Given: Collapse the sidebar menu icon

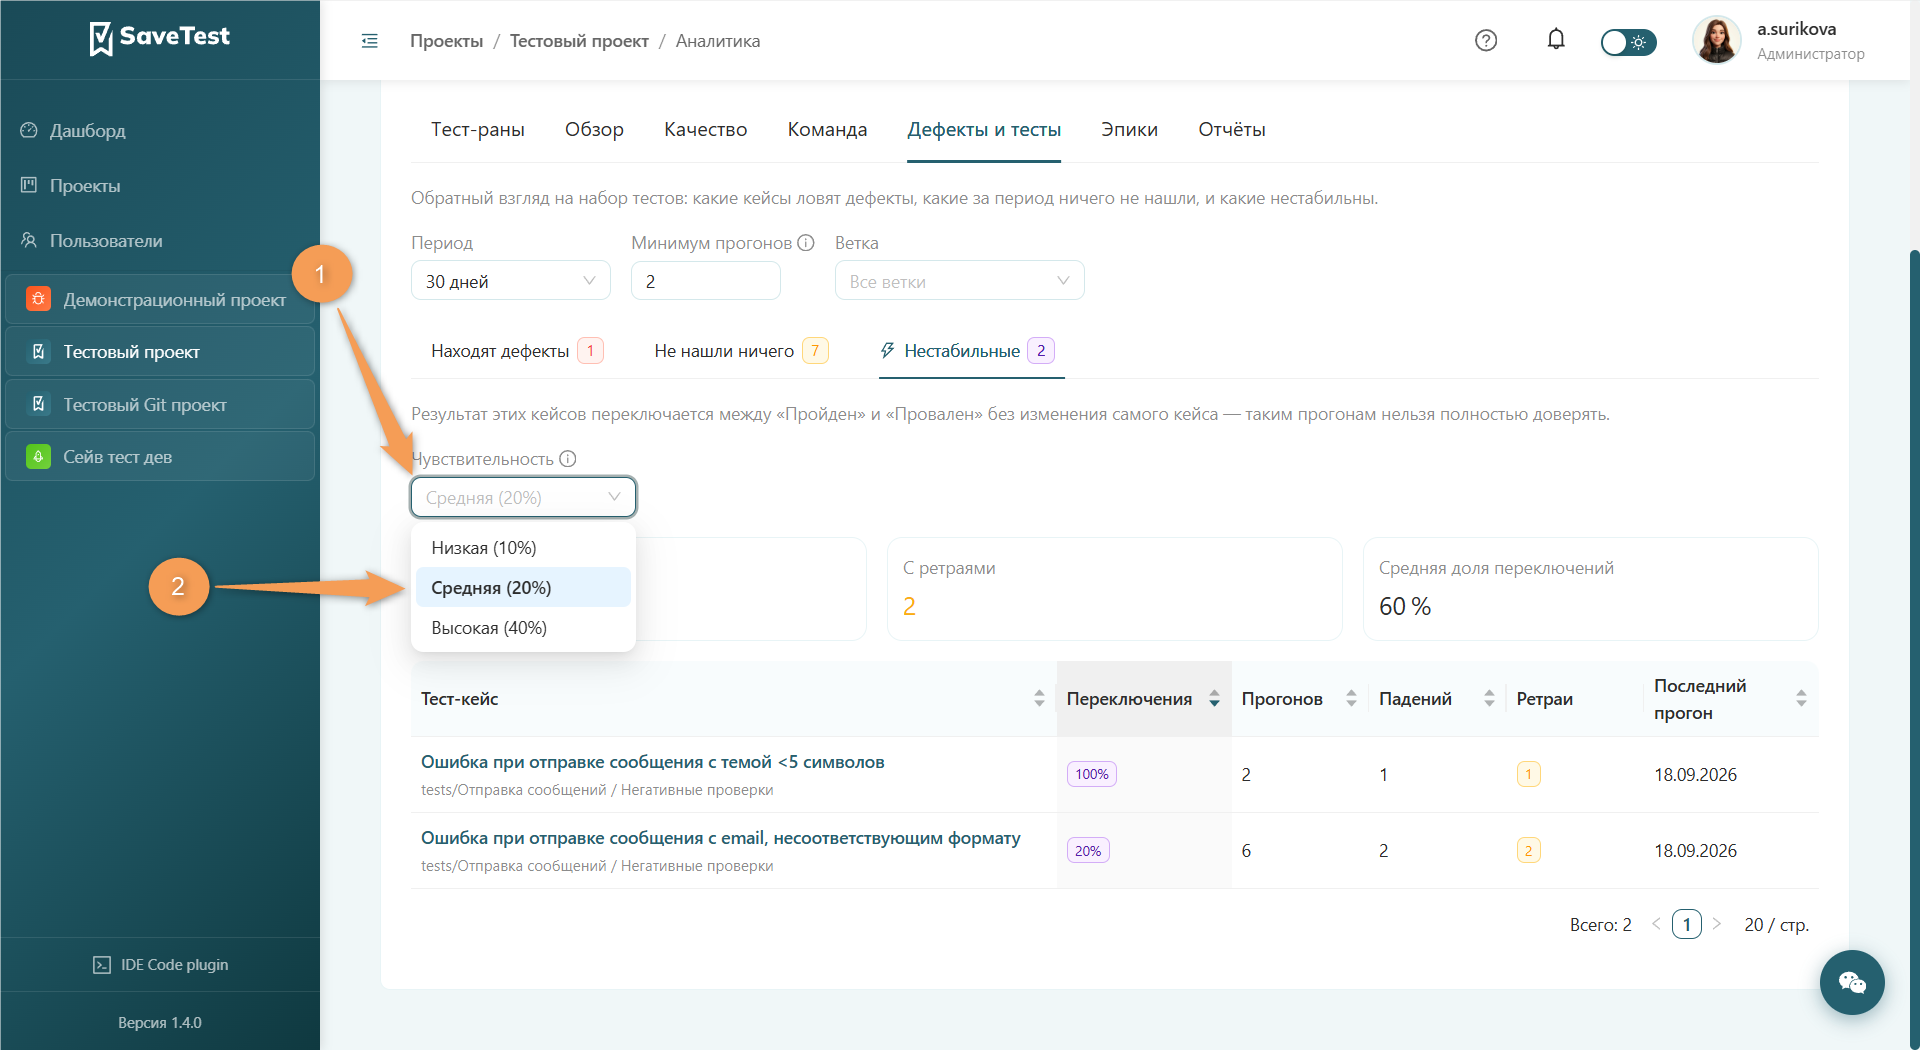Looking at the screenshot, I should point(369,41).
